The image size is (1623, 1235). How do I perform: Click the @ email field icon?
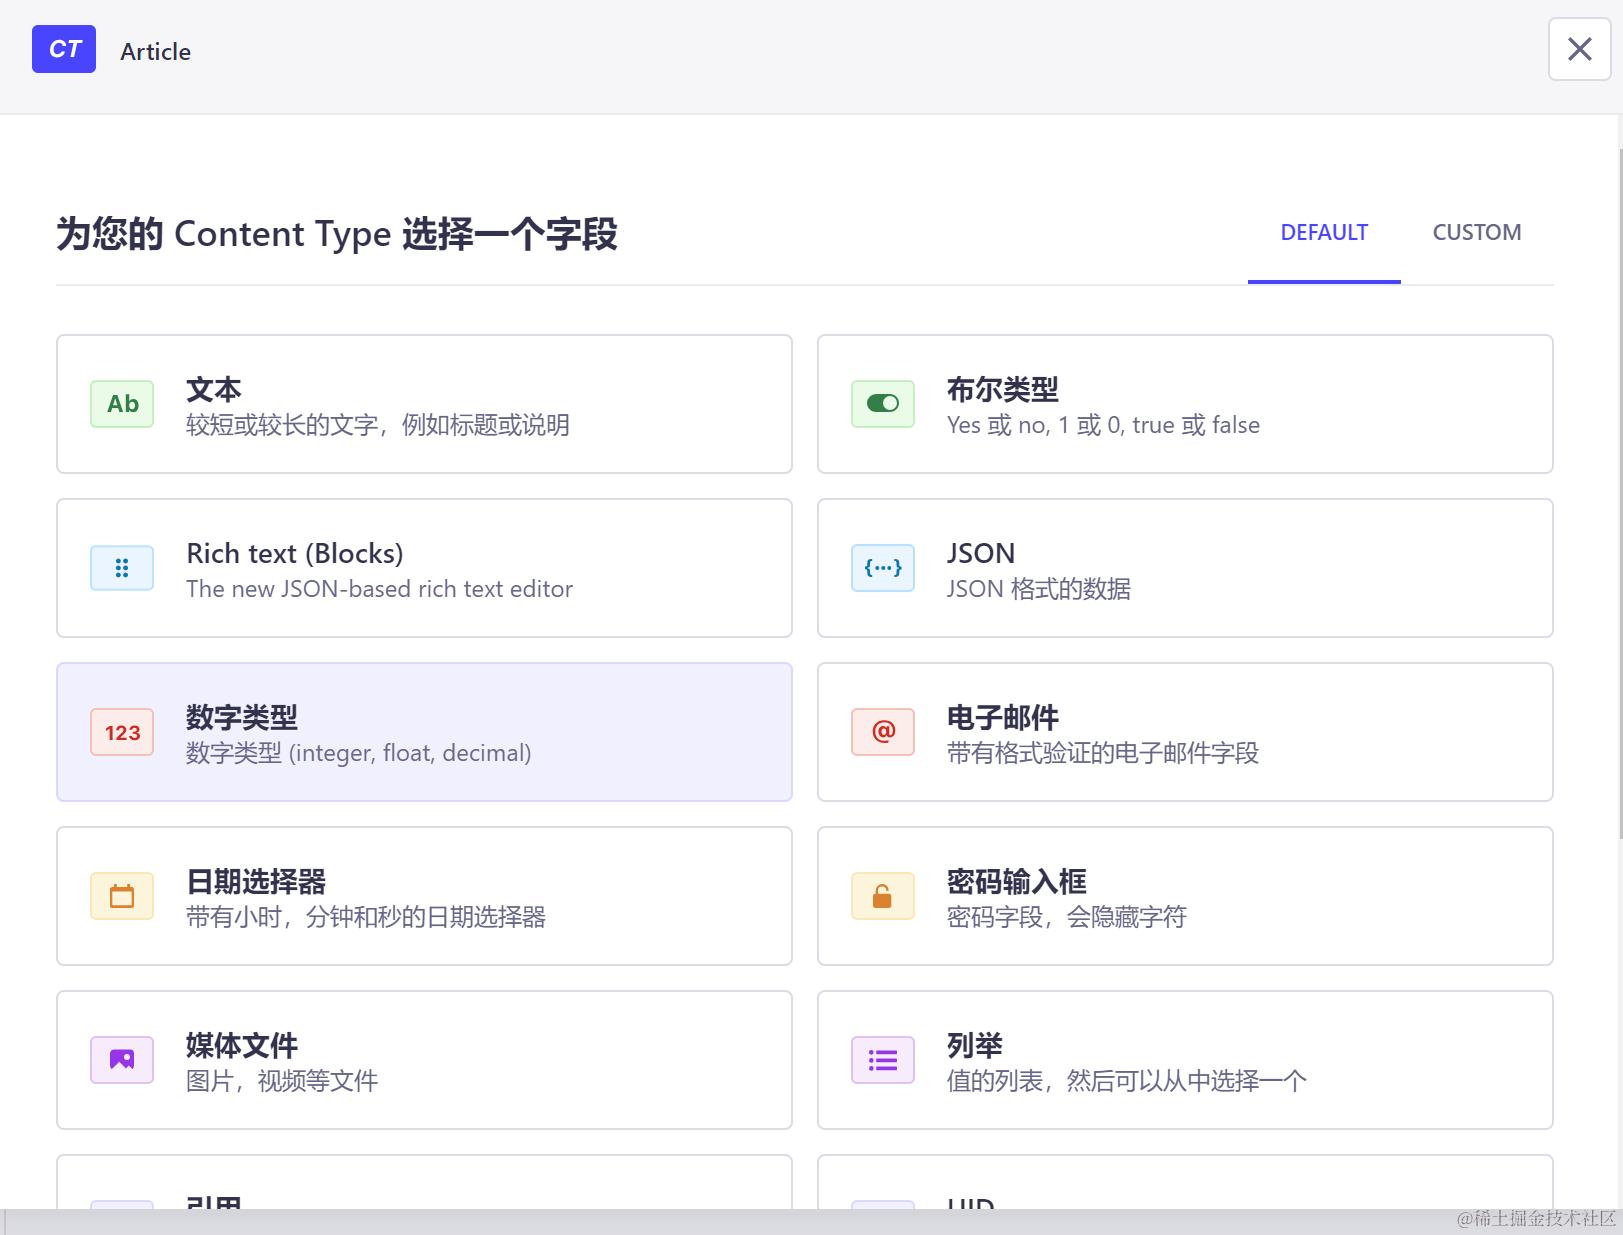[x=883, y=732]
